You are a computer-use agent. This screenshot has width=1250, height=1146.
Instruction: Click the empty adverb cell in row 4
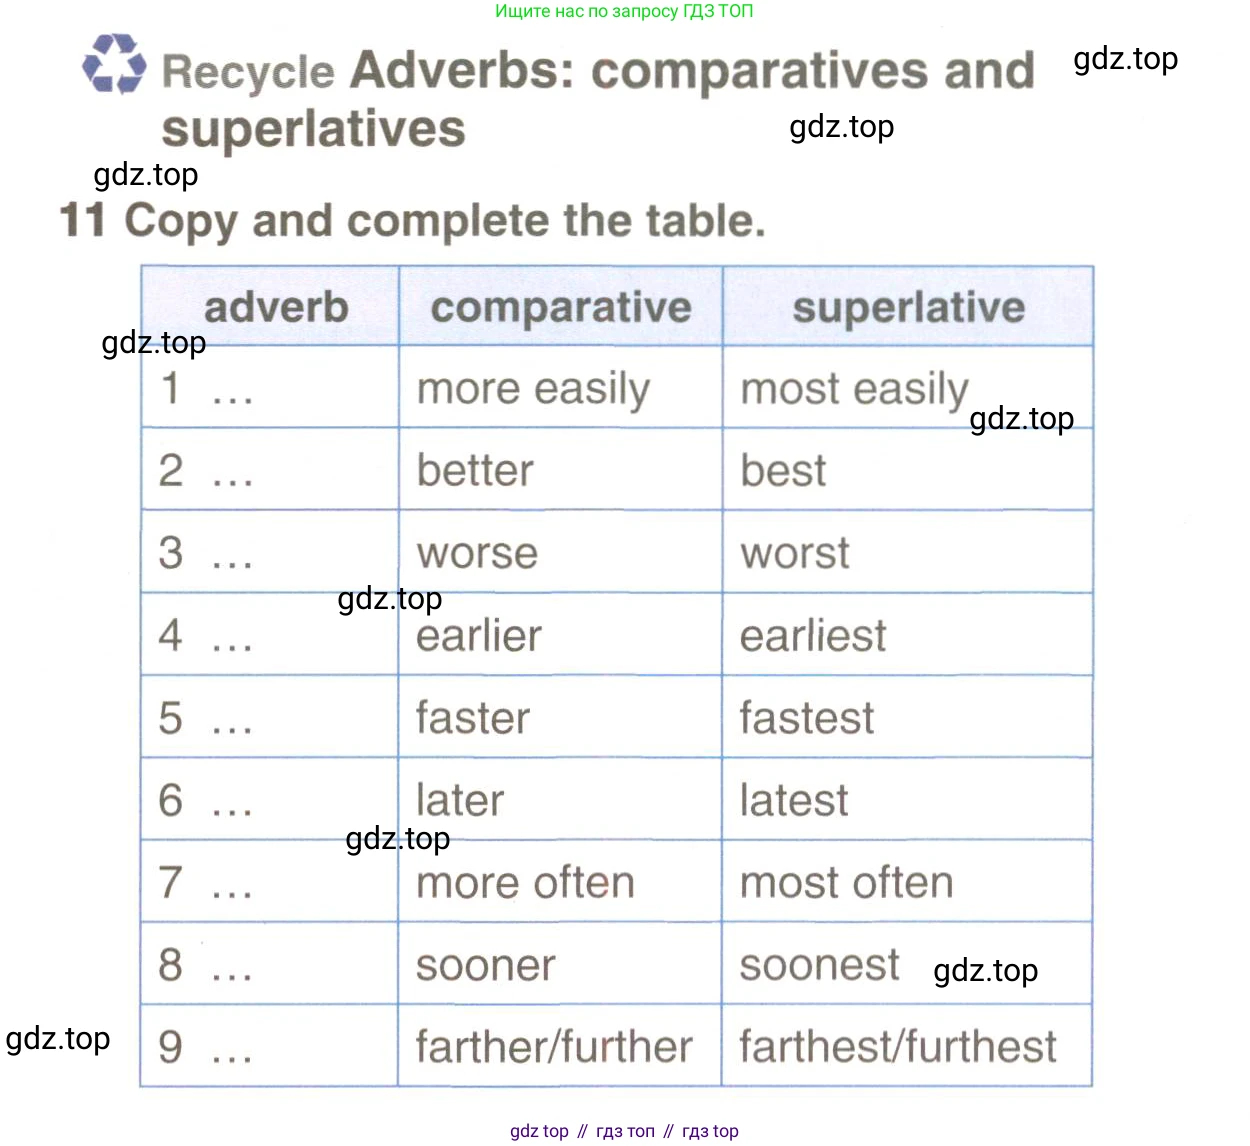pos(270,635)
